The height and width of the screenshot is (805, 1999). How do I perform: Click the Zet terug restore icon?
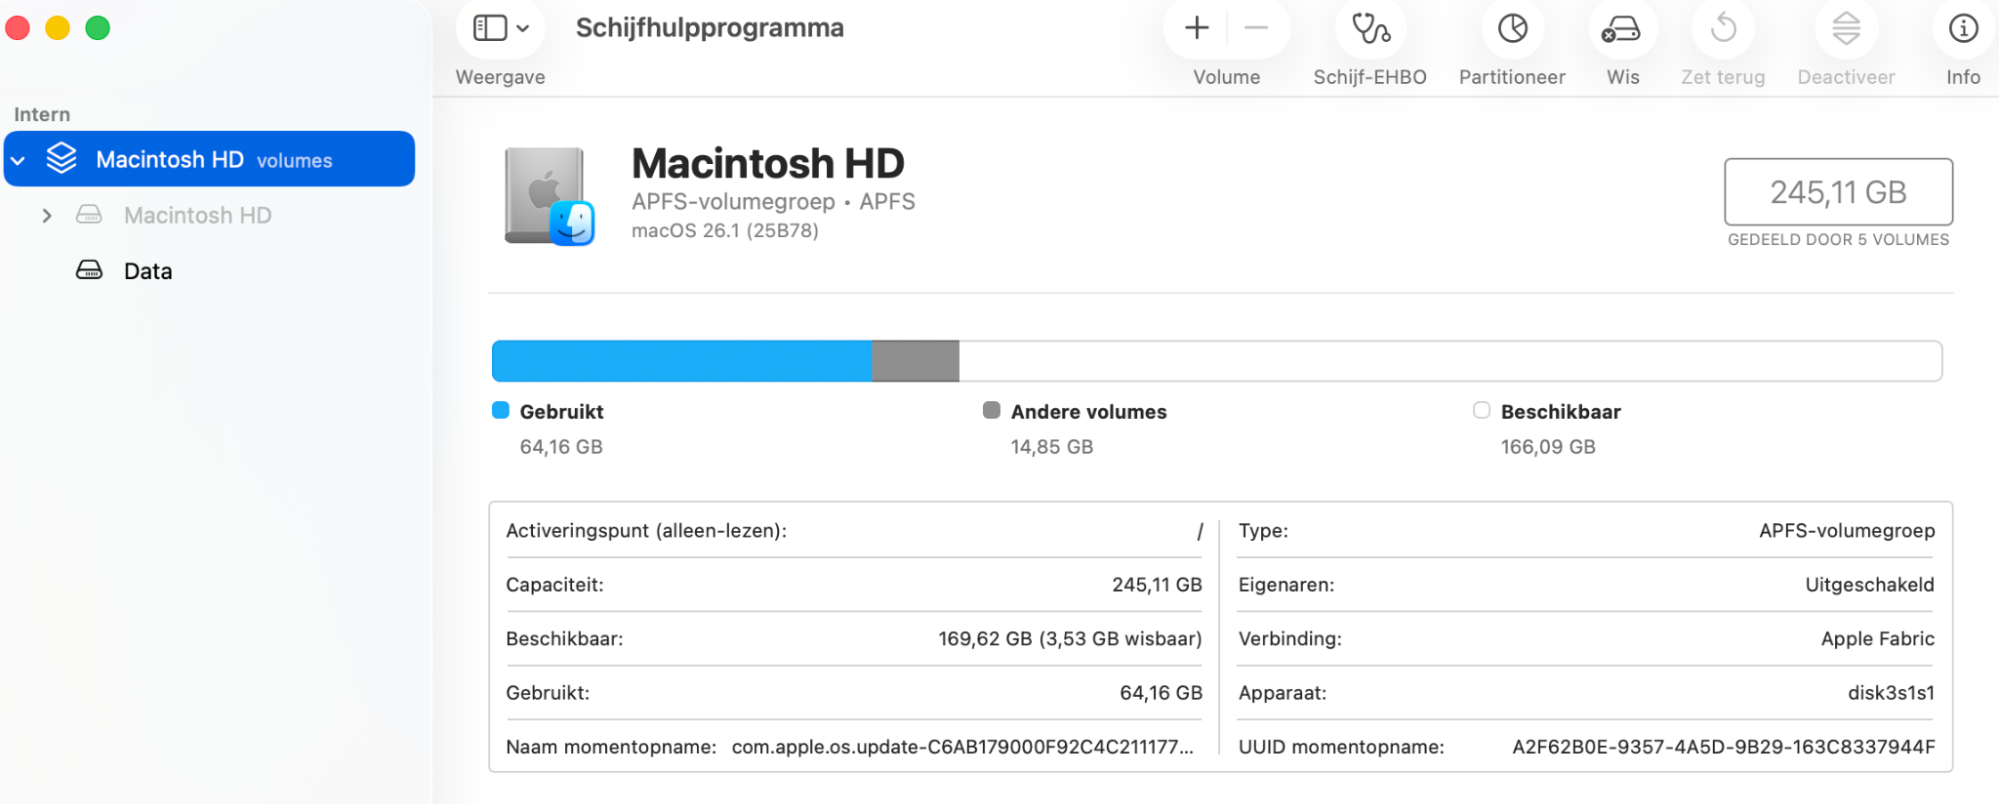[1722, 30]
